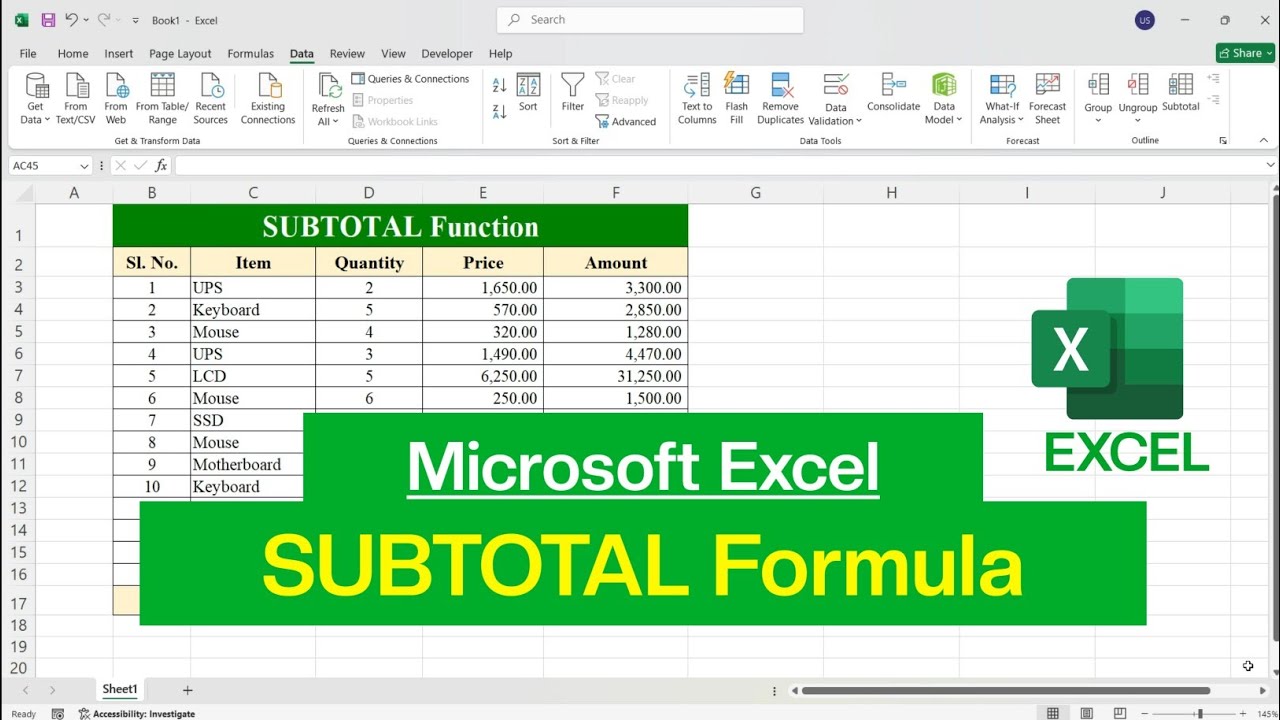Create a Forecast Sheet

click(x=1047, y=99)
